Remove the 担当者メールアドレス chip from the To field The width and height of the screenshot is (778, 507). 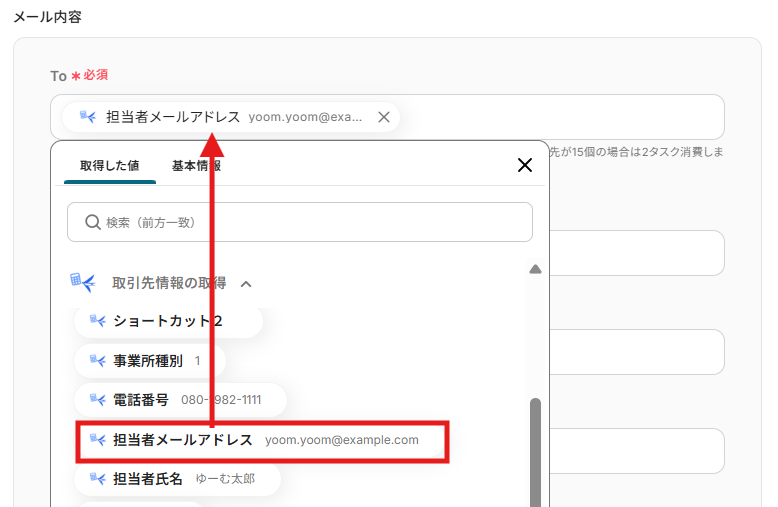pyautogui.click(x=384, y=117)
